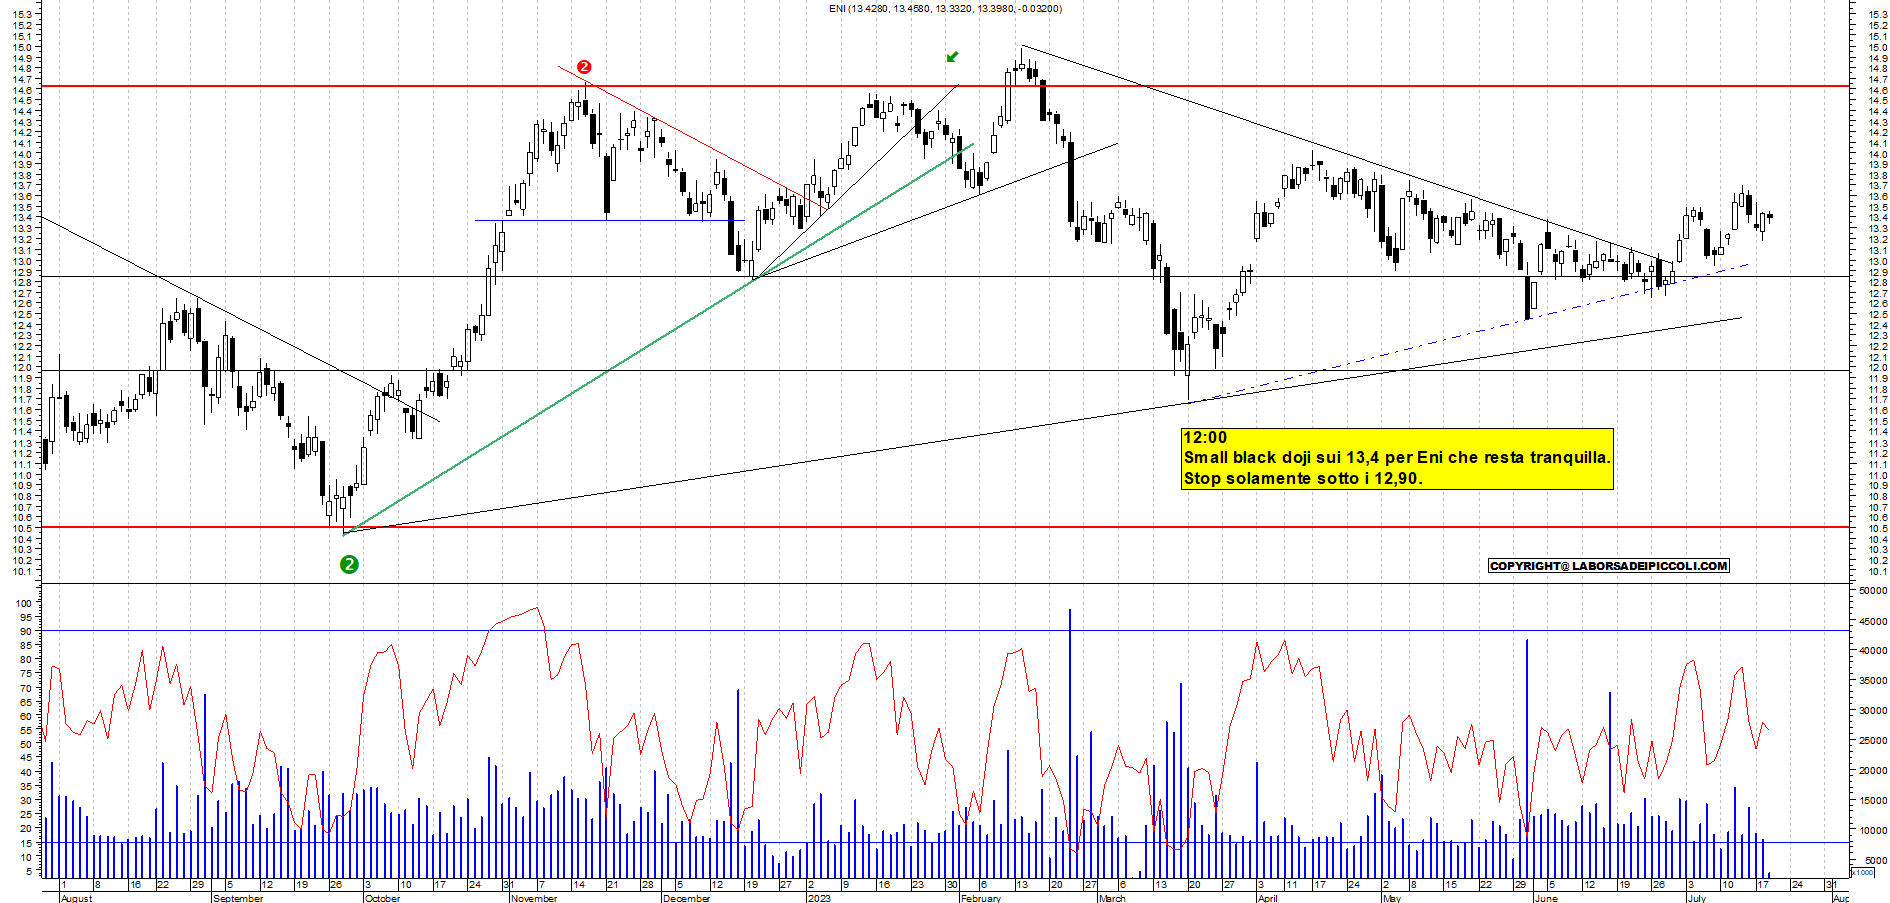Click the 100 oscillator axis value
The width and height of the screenshot is (1890, 903).
(24, 604)
